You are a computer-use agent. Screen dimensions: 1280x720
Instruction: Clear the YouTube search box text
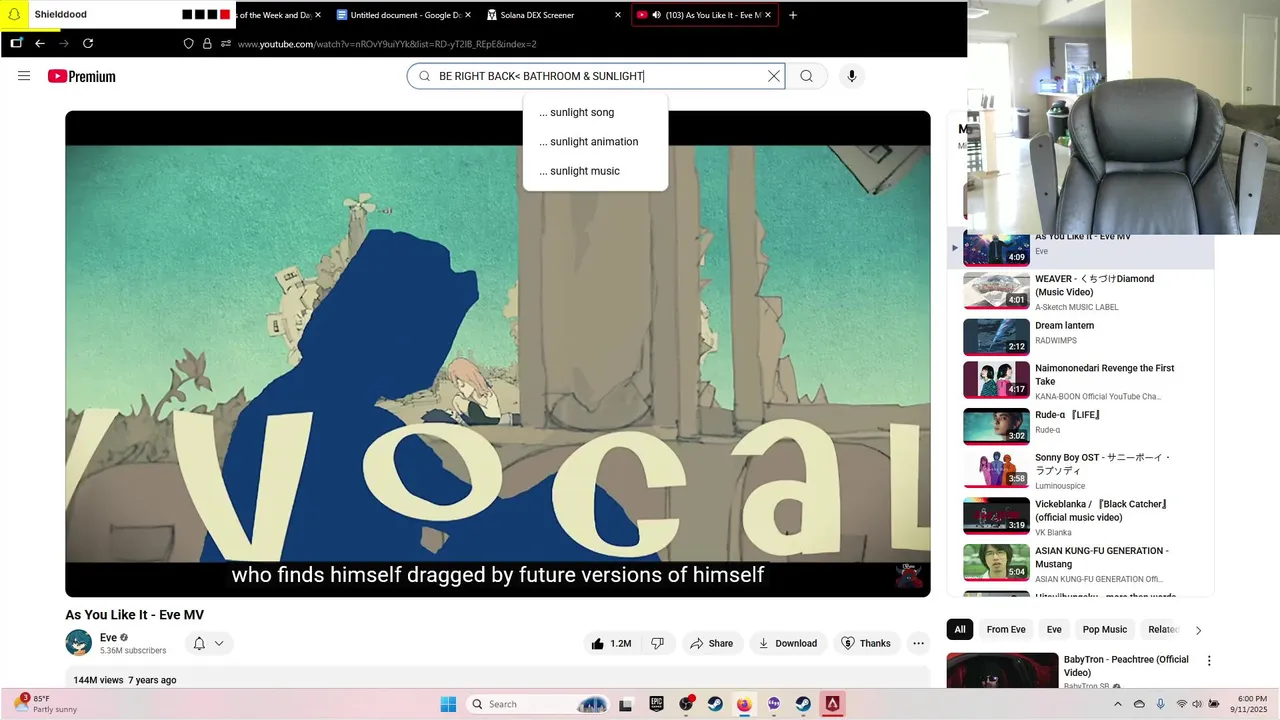click(x=773, y=76)
